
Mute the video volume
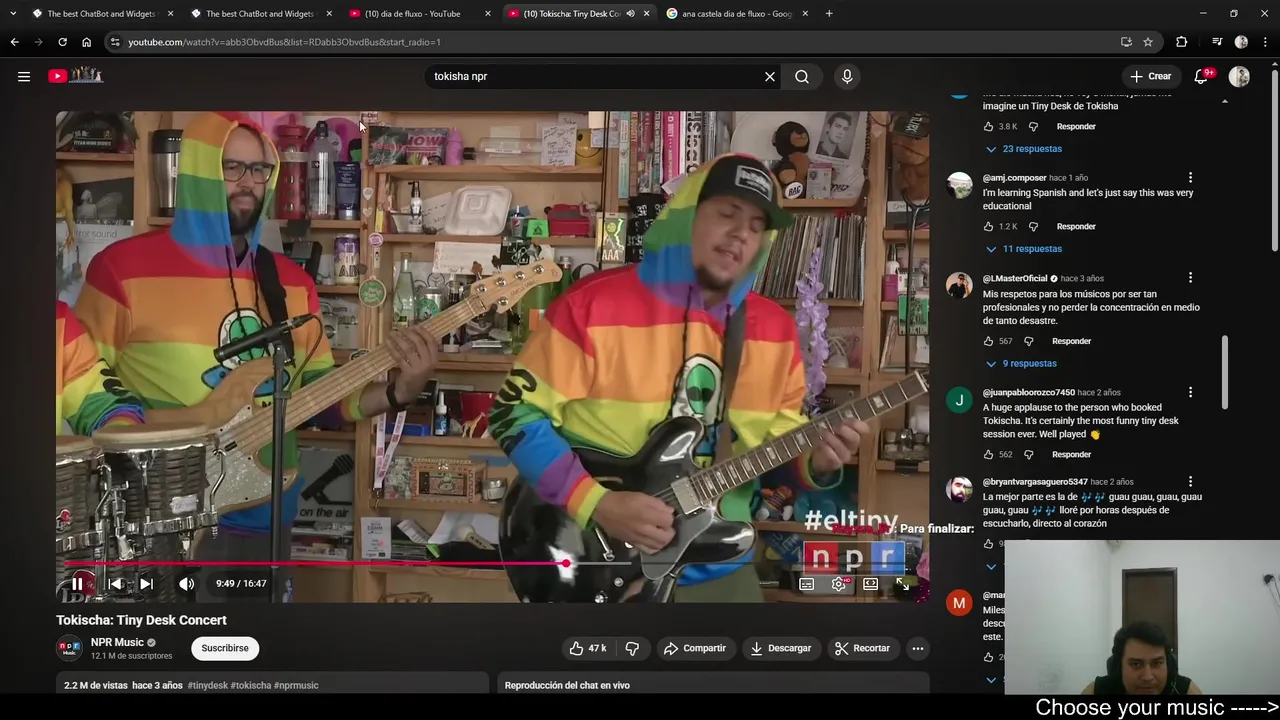coord(186,584)
